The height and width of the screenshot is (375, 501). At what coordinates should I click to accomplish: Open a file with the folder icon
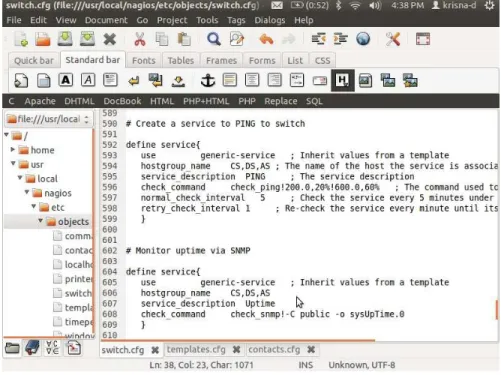coord(43,39)
